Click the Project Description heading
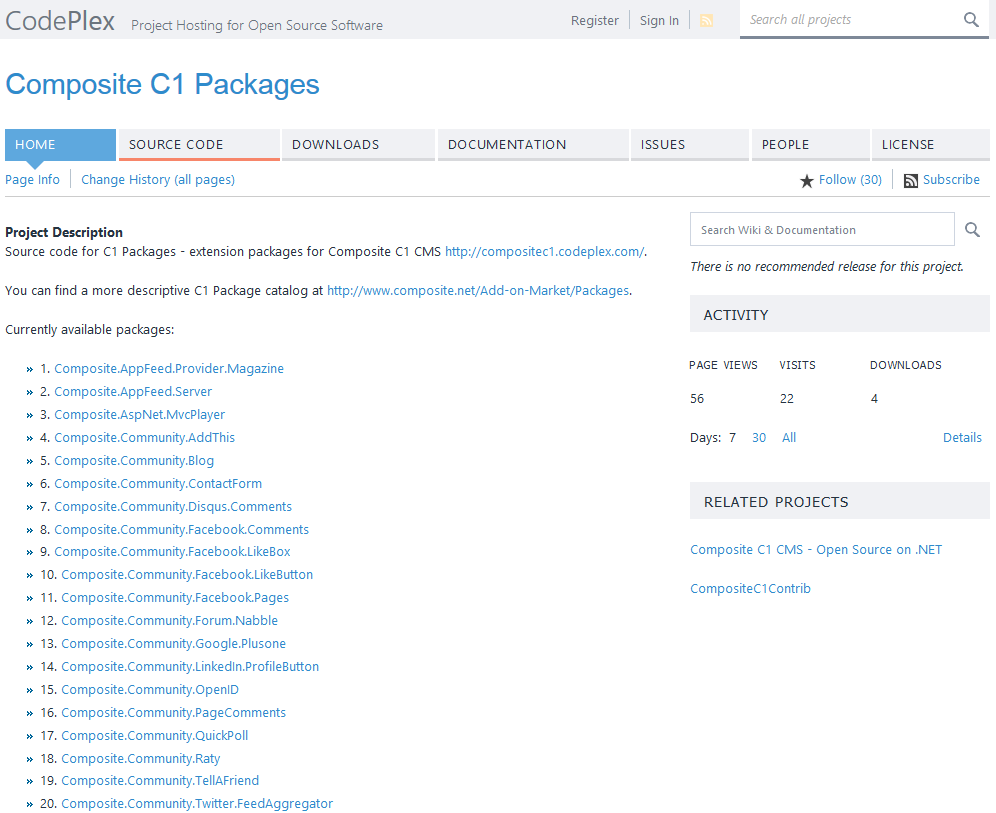Viewport: 996px width, 813px height. coord(64,232)
